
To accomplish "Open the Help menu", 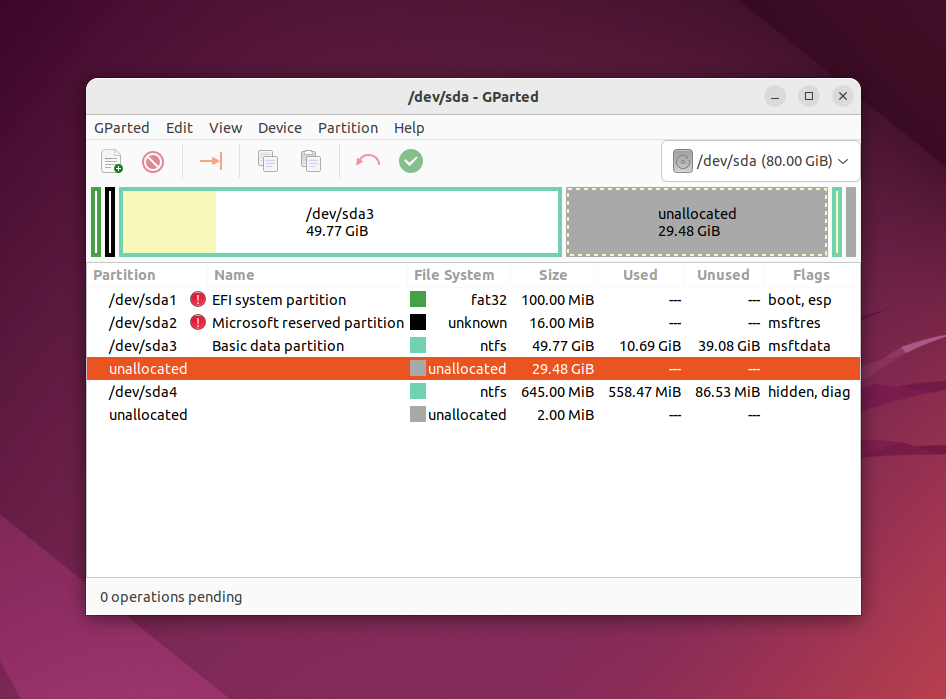I will tap(409, 128).
